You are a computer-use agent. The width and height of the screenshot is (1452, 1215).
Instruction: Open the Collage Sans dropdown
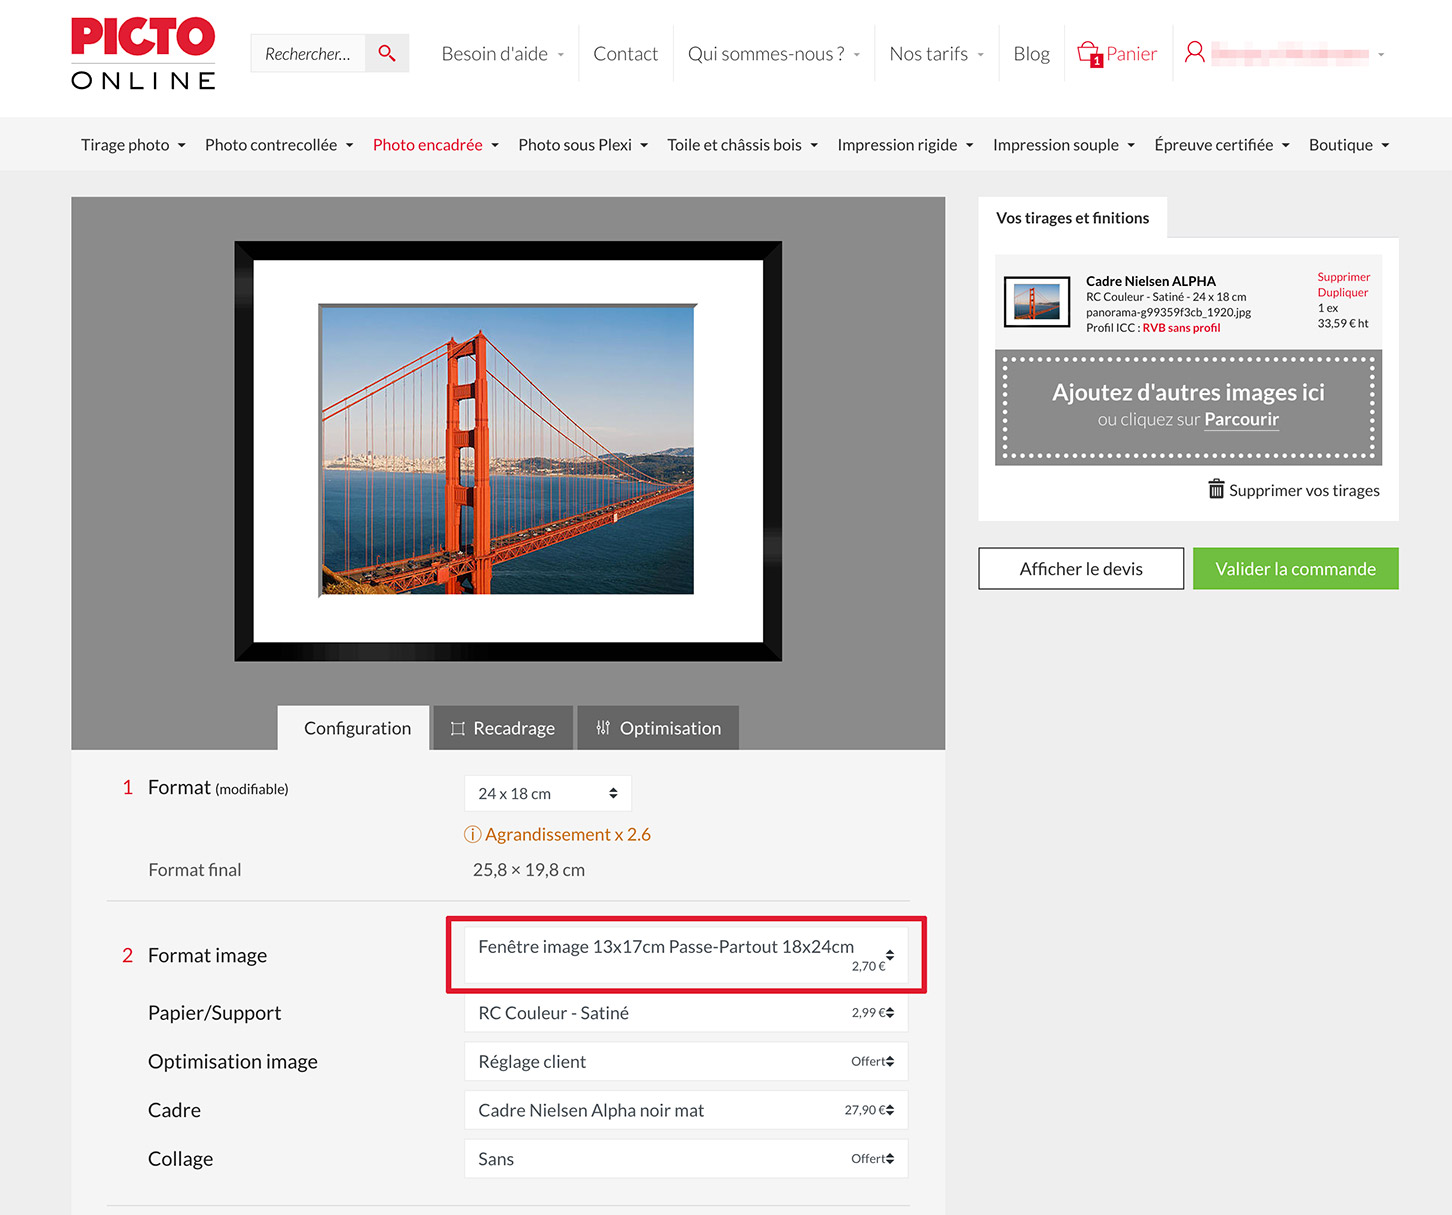pyautogui.click(x=685, y=1159)
